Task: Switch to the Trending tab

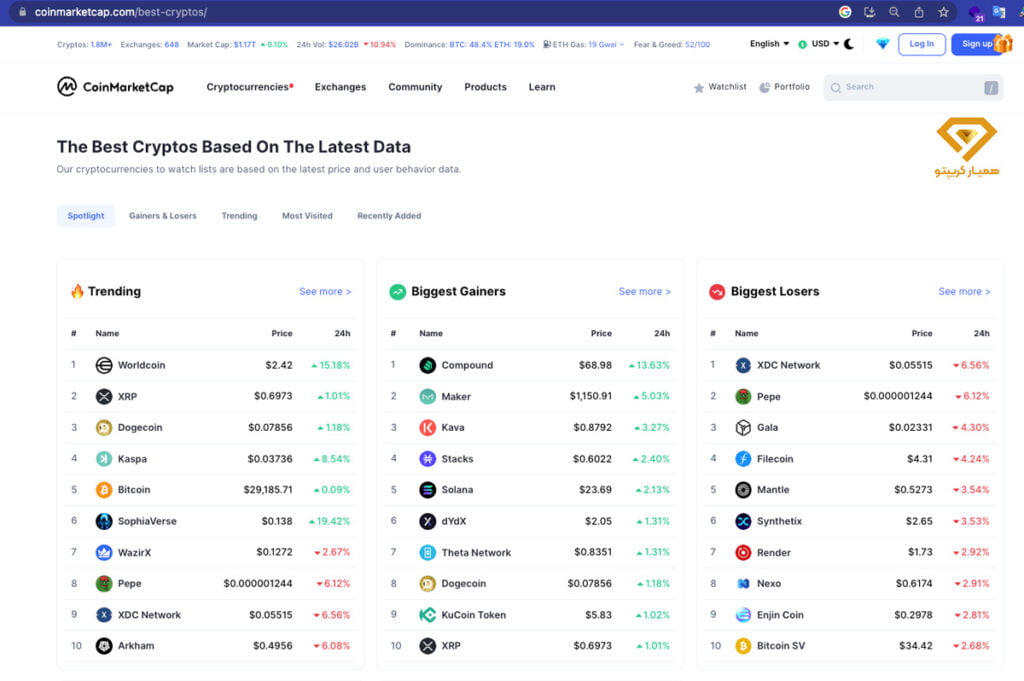Action: tap(239, 215)
